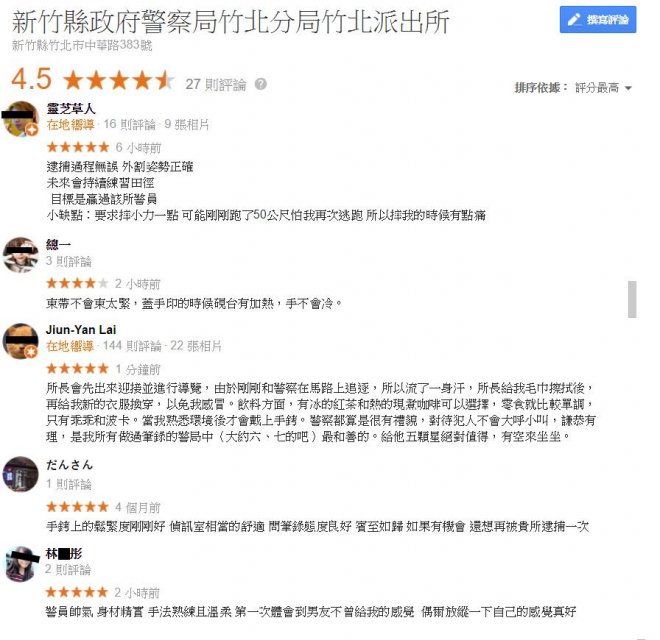Click the local guide badge on 靈芝草人 avatar
This screenshot has width=660, height=640.
click(32, 130)
